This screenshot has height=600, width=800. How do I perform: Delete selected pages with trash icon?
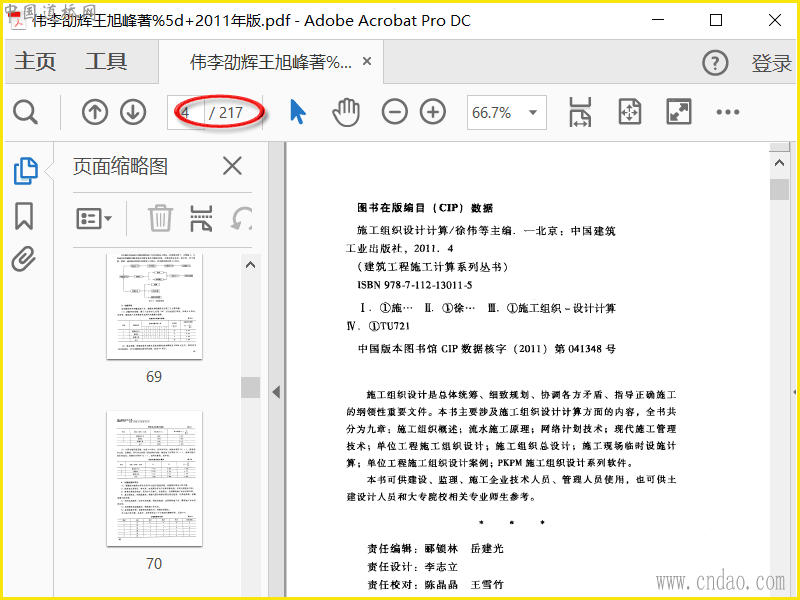[160, 218]
